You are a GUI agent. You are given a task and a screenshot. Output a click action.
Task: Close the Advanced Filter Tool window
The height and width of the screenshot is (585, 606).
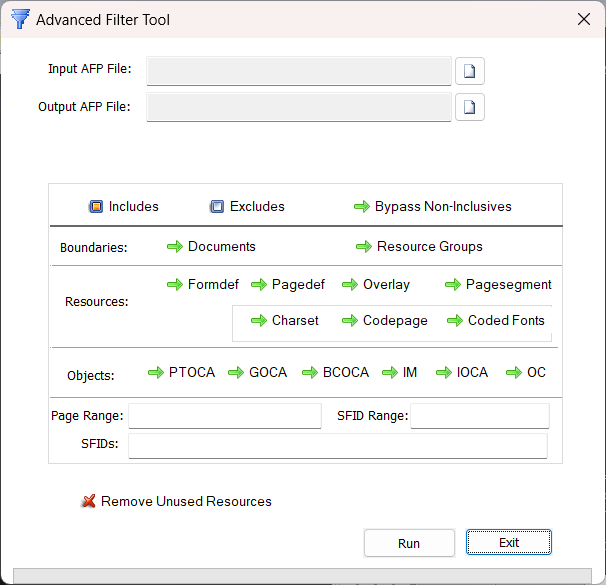click(x=584, y=19)
